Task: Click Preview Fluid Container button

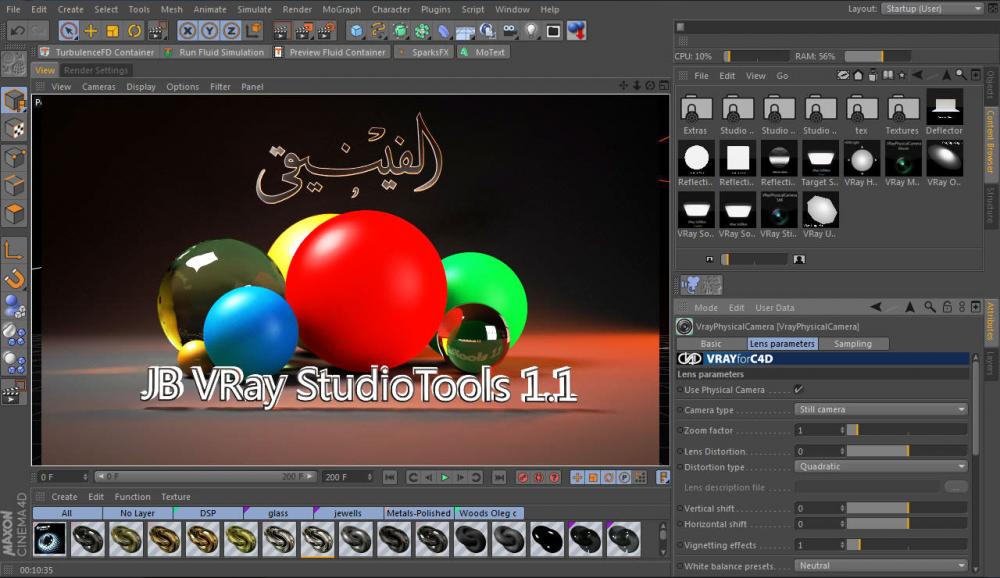Action: [x=330, y=52]
